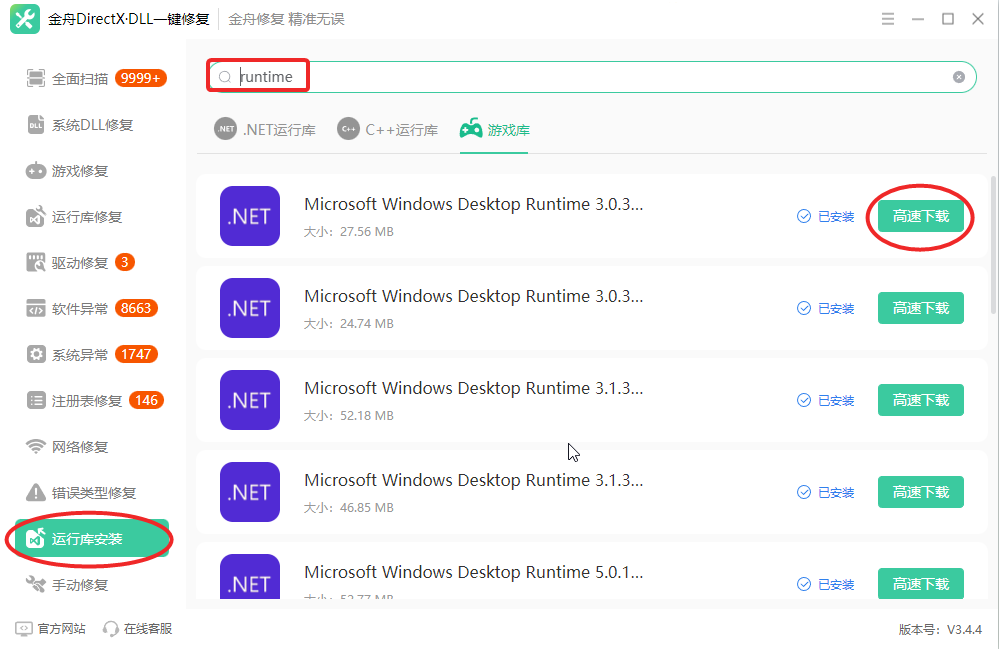Click the monitor icon next to 官方网站
The height and width of the screenshot is (649, 999).
(24, 629)
